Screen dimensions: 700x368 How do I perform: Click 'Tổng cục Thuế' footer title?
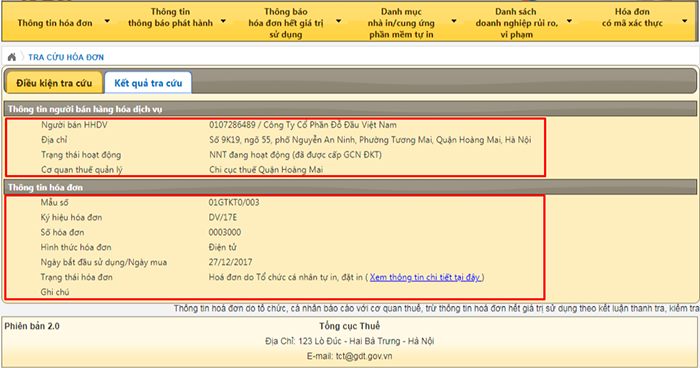pos(350,326)
